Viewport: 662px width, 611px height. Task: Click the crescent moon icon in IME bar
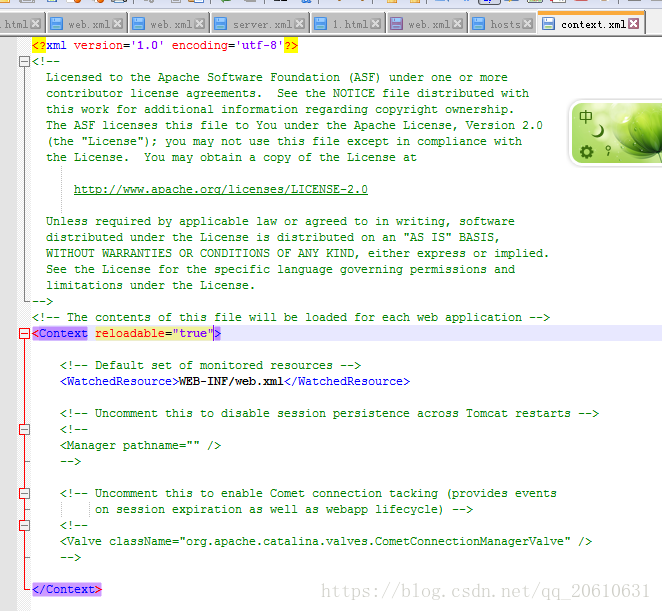coord(598,132)
